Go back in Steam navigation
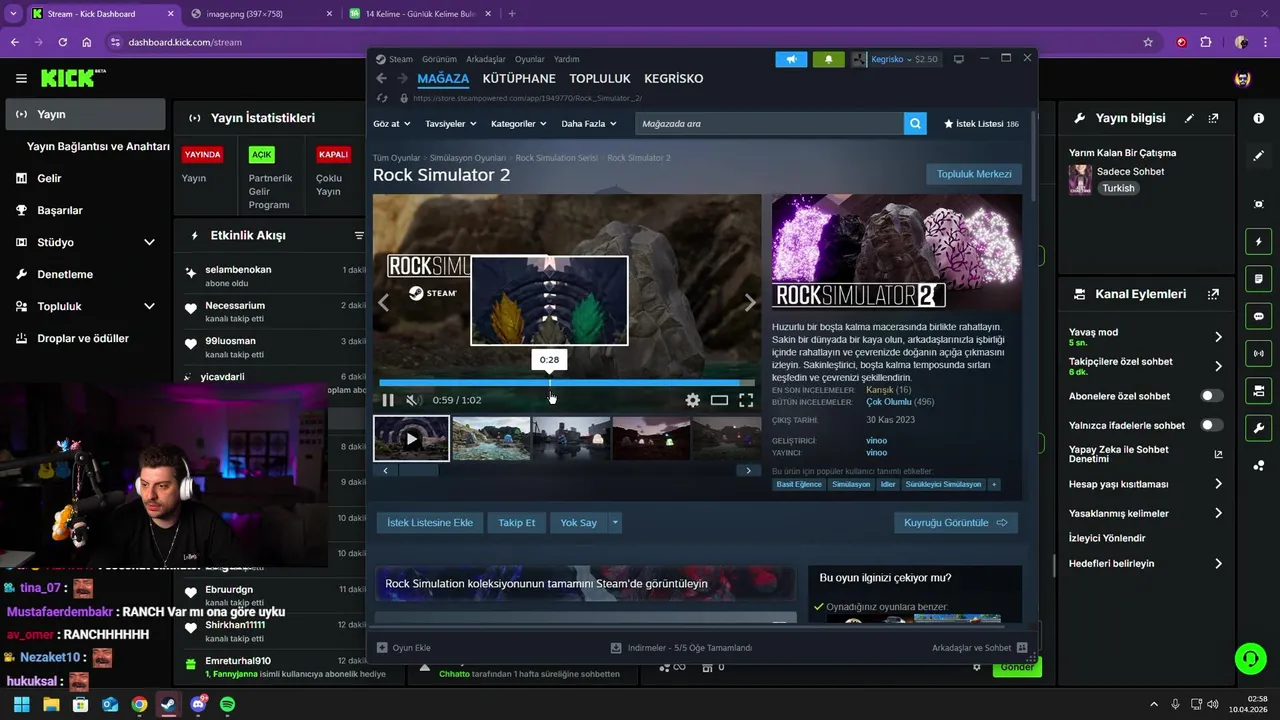This screenshot has height=720, width=1280. (x=381, y=78)
